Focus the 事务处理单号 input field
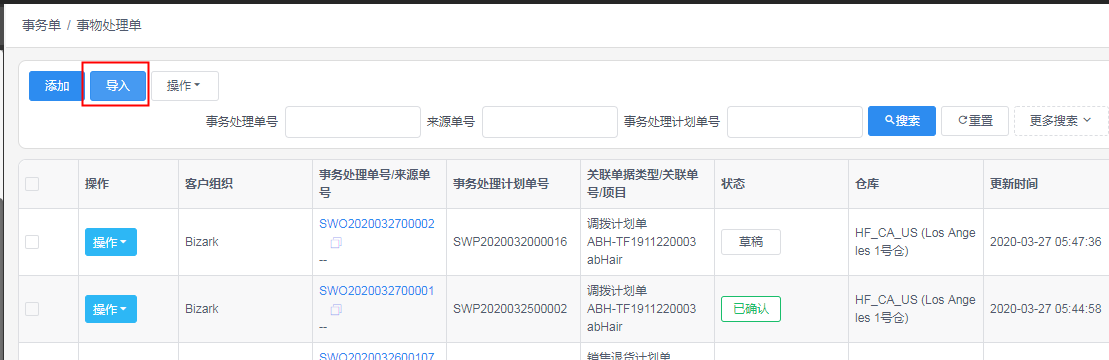The image size is (1109, 360). pyautogui.click(x=352, y=122)
